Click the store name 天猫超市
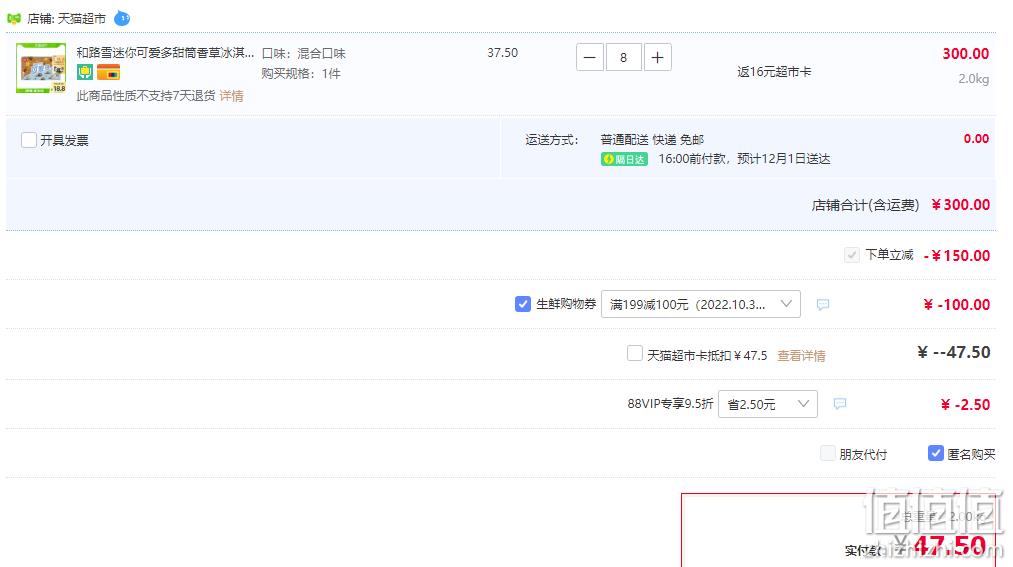The image size is (1013, 567). point(81,19)
